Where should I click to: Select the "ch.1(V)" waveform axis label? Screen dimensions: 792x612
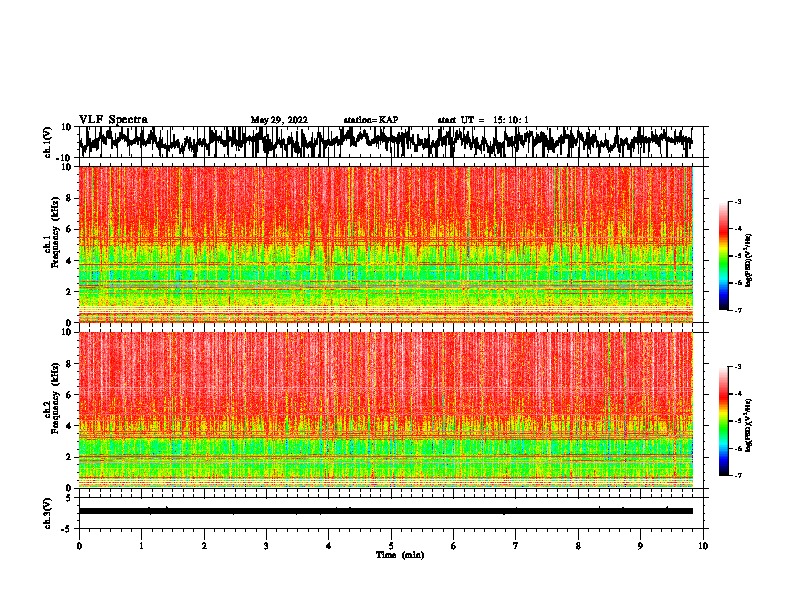pos(49,142)
